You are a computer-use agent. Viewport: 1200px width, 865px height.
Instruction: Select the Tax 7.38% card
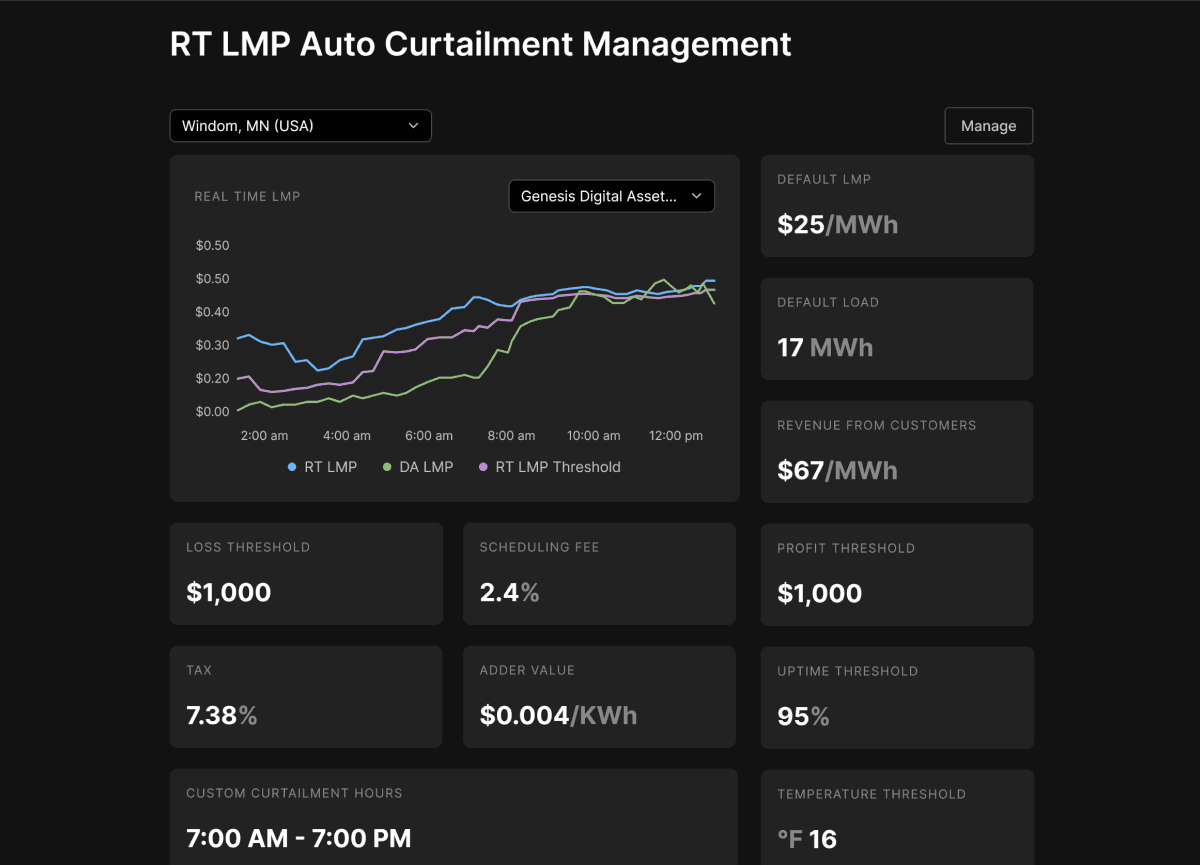[306, 697]
